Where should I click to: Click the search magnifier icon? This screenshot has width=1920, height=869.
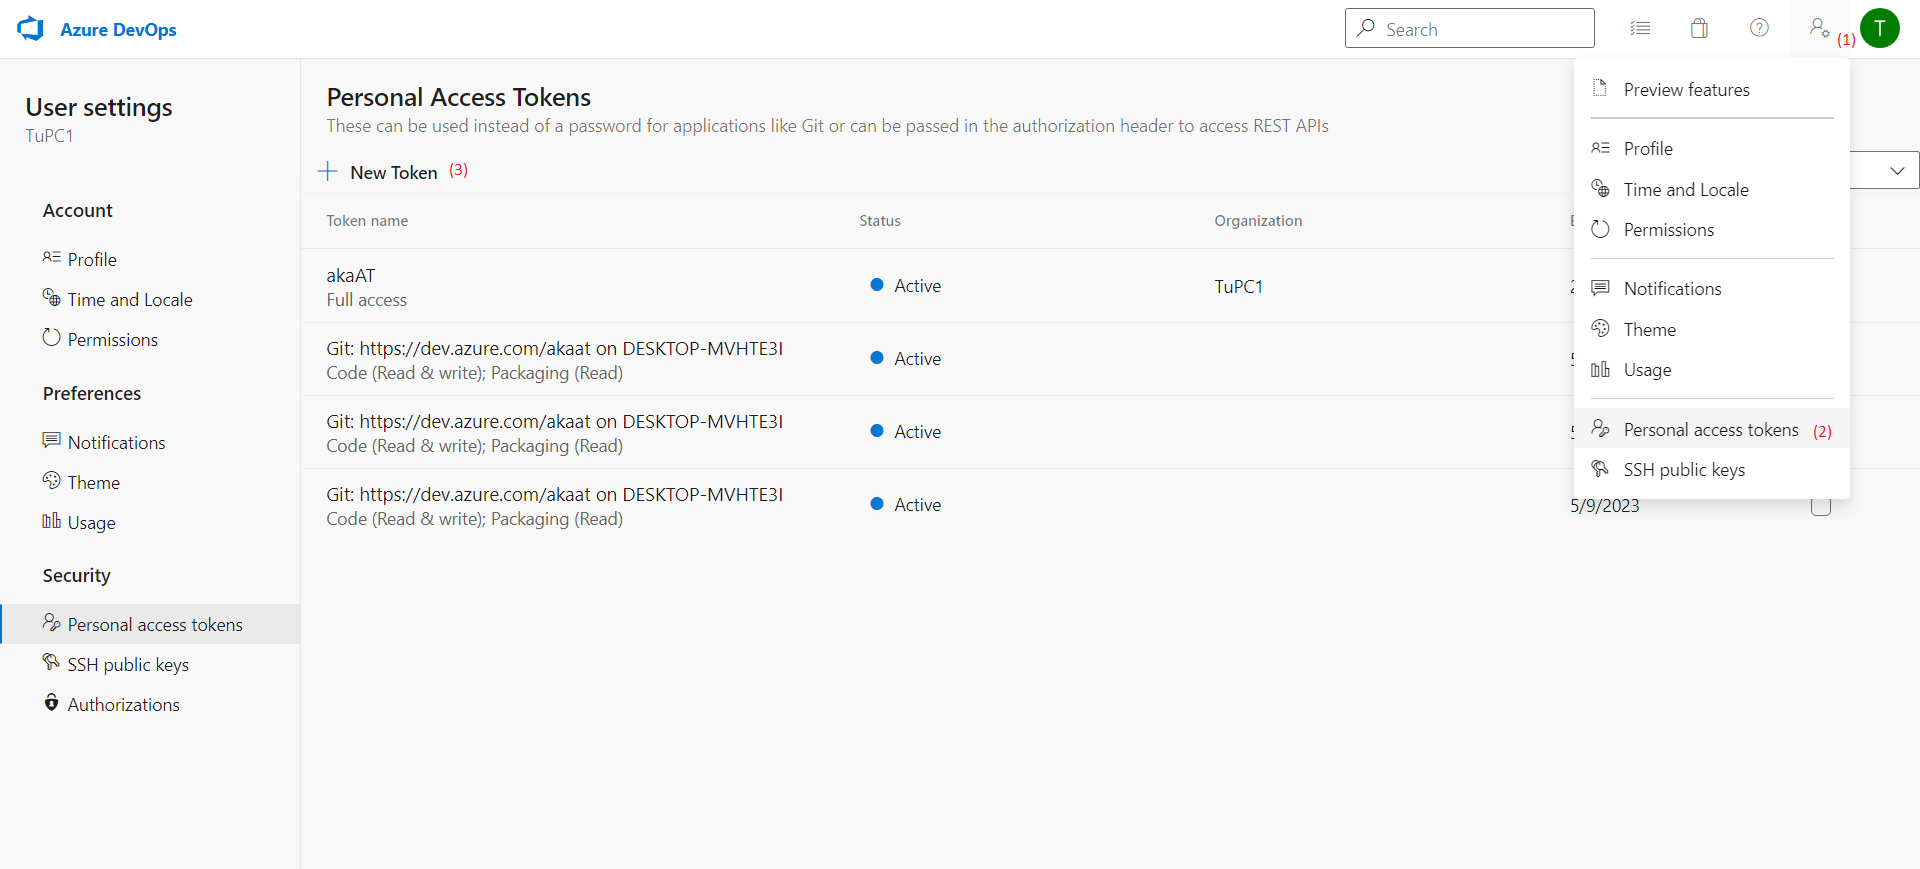(x=1366, y=28)
